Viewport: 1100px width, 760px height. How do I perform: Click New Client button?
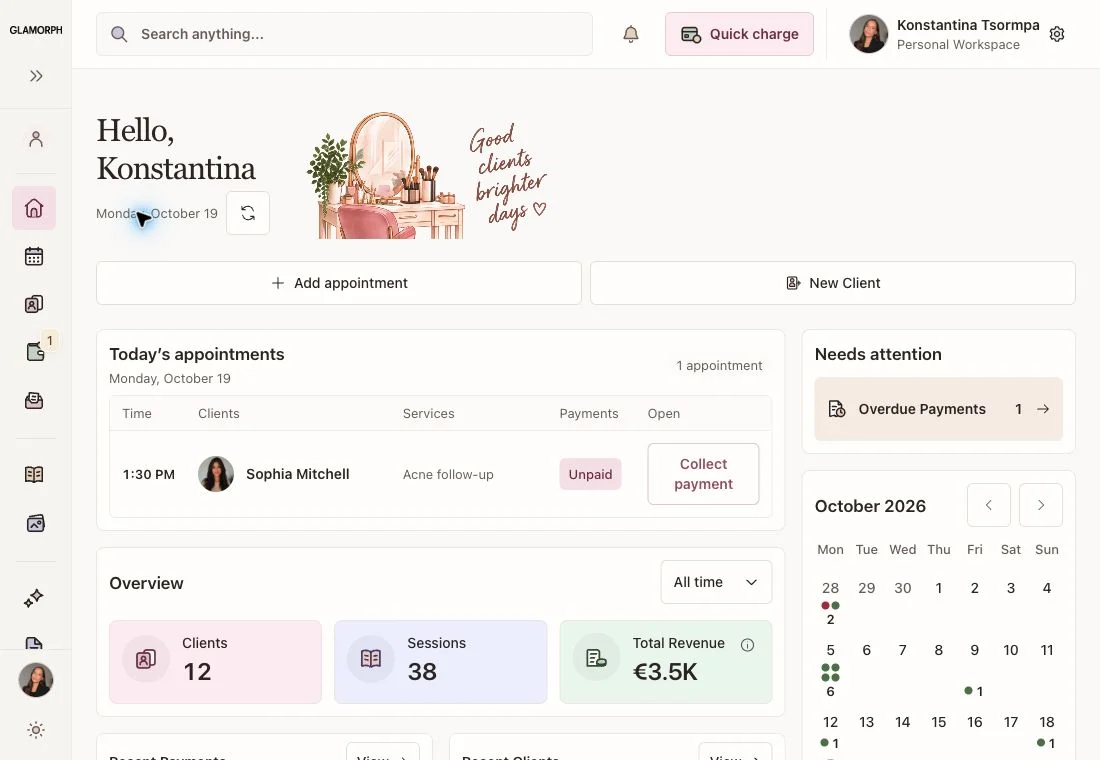833,283
